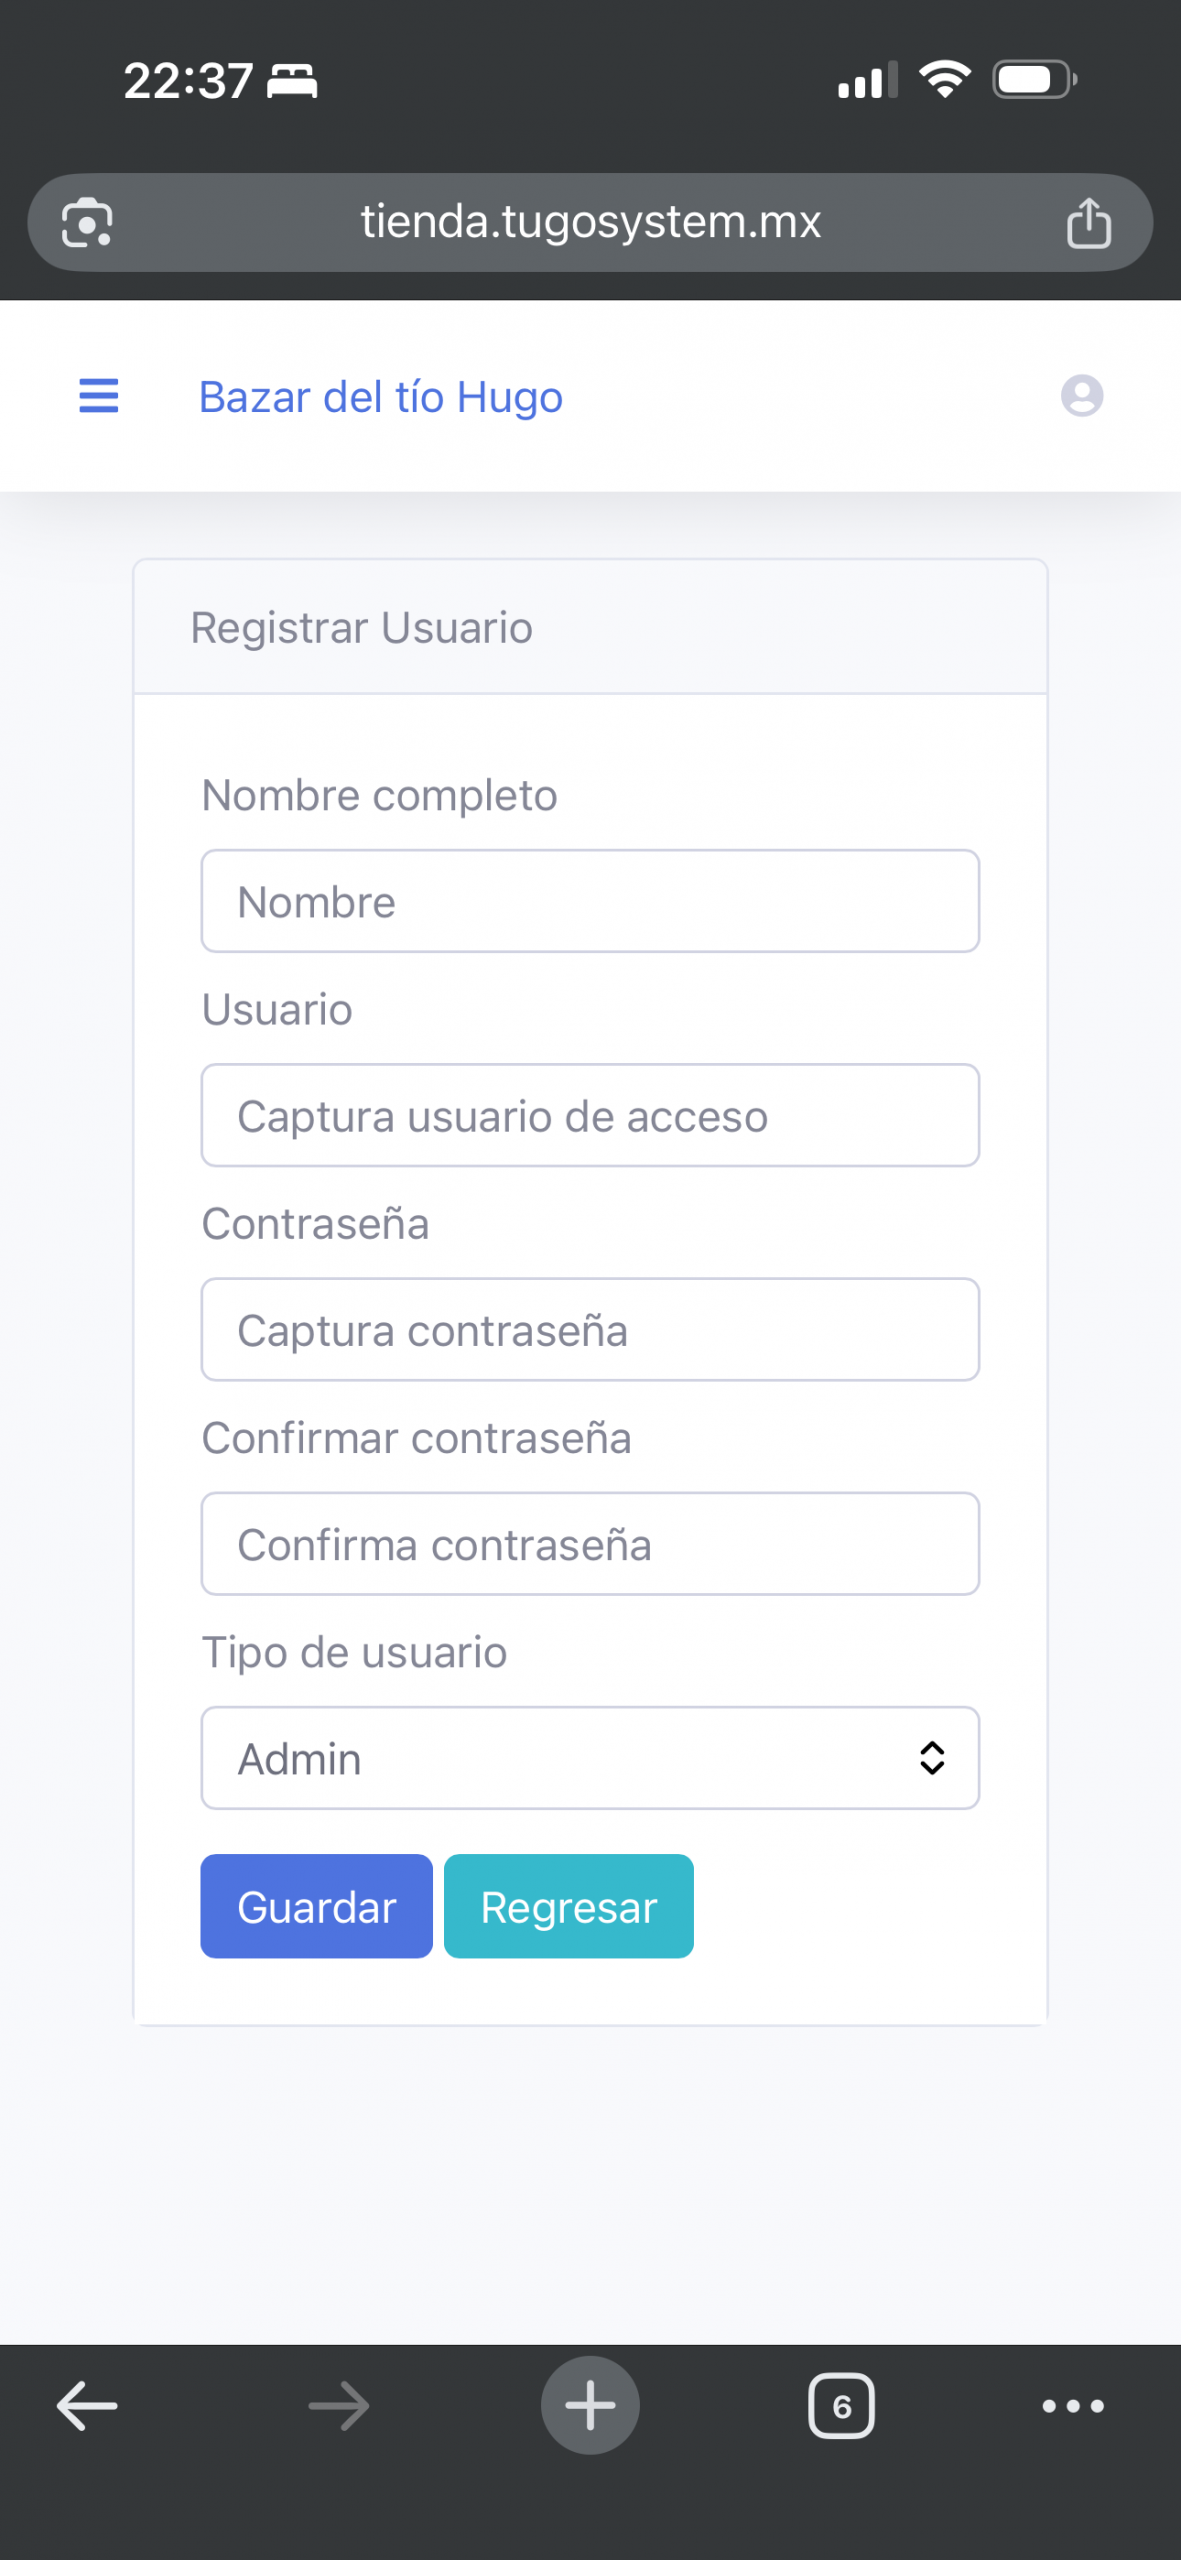Tap the camera lens search icon

coord(87,222)
